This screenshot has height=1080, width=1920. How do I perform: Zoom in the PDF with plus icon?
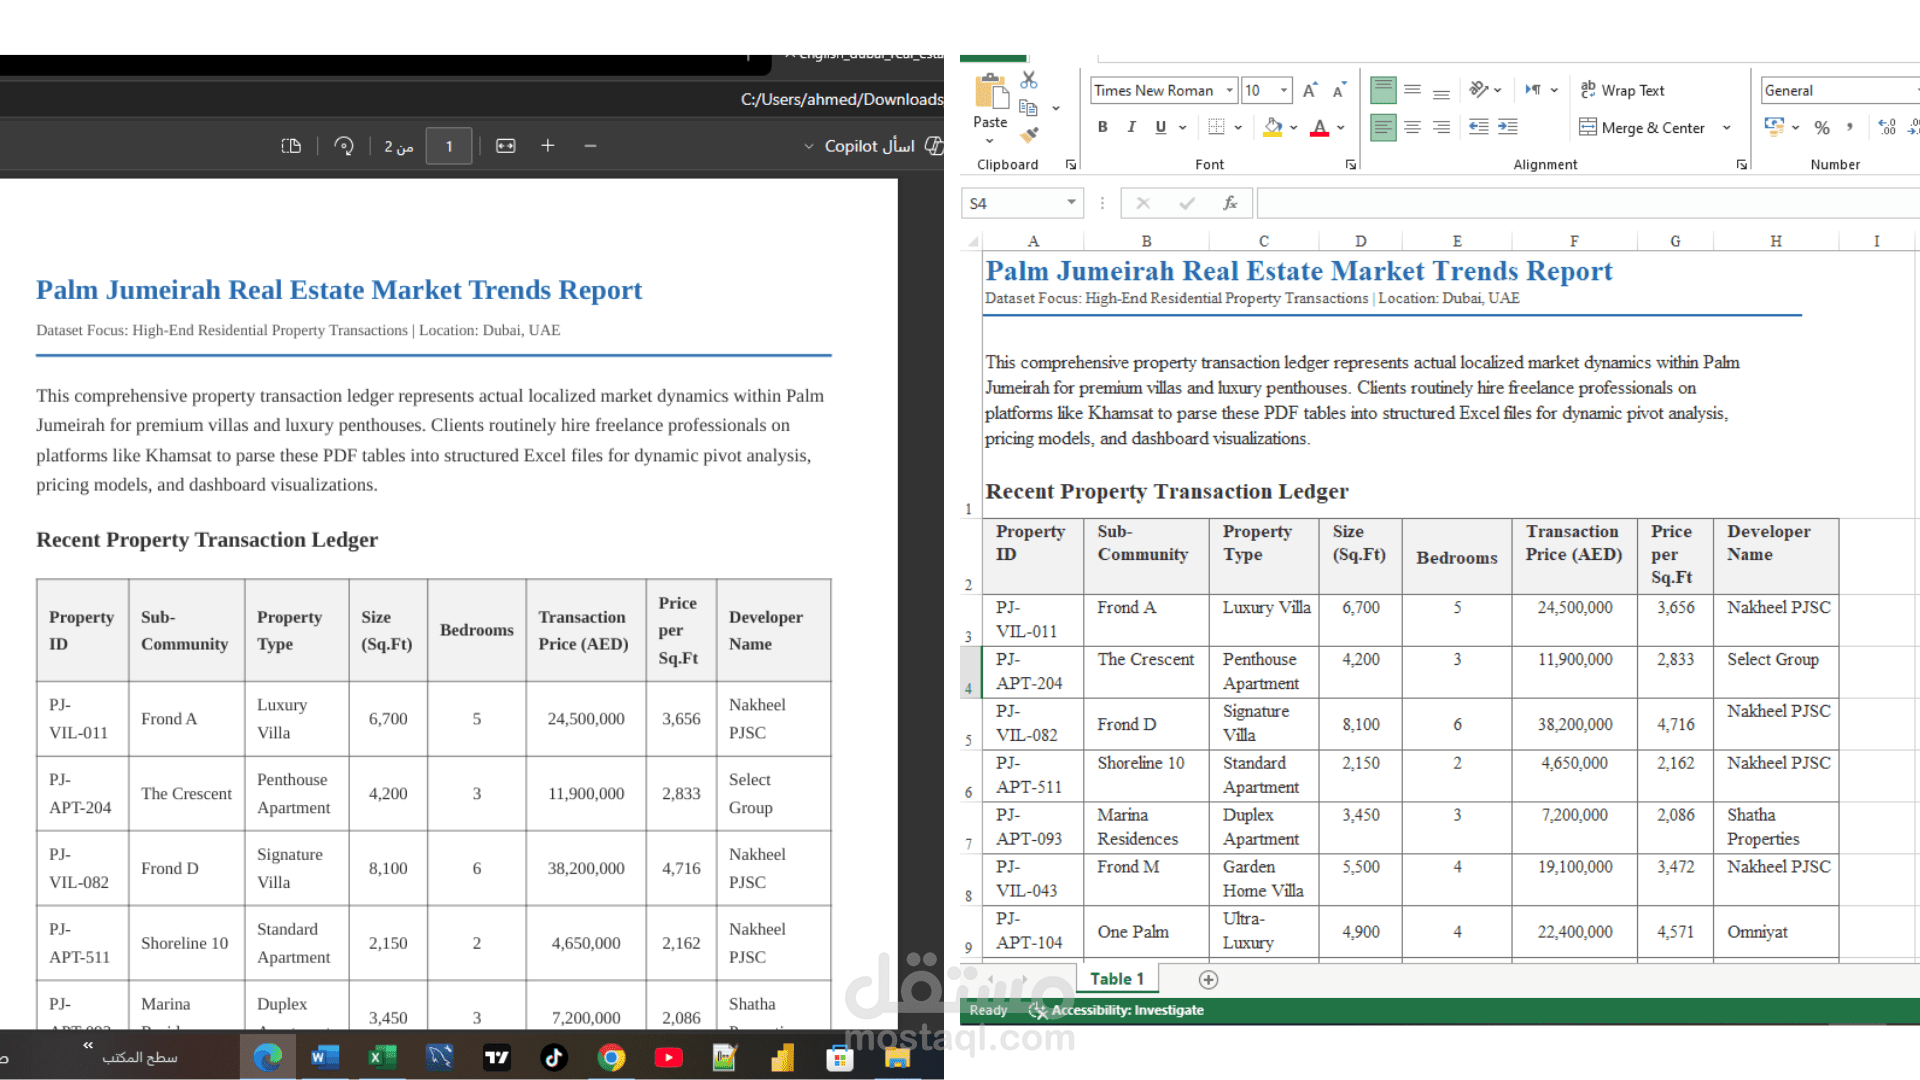(548, 146)
